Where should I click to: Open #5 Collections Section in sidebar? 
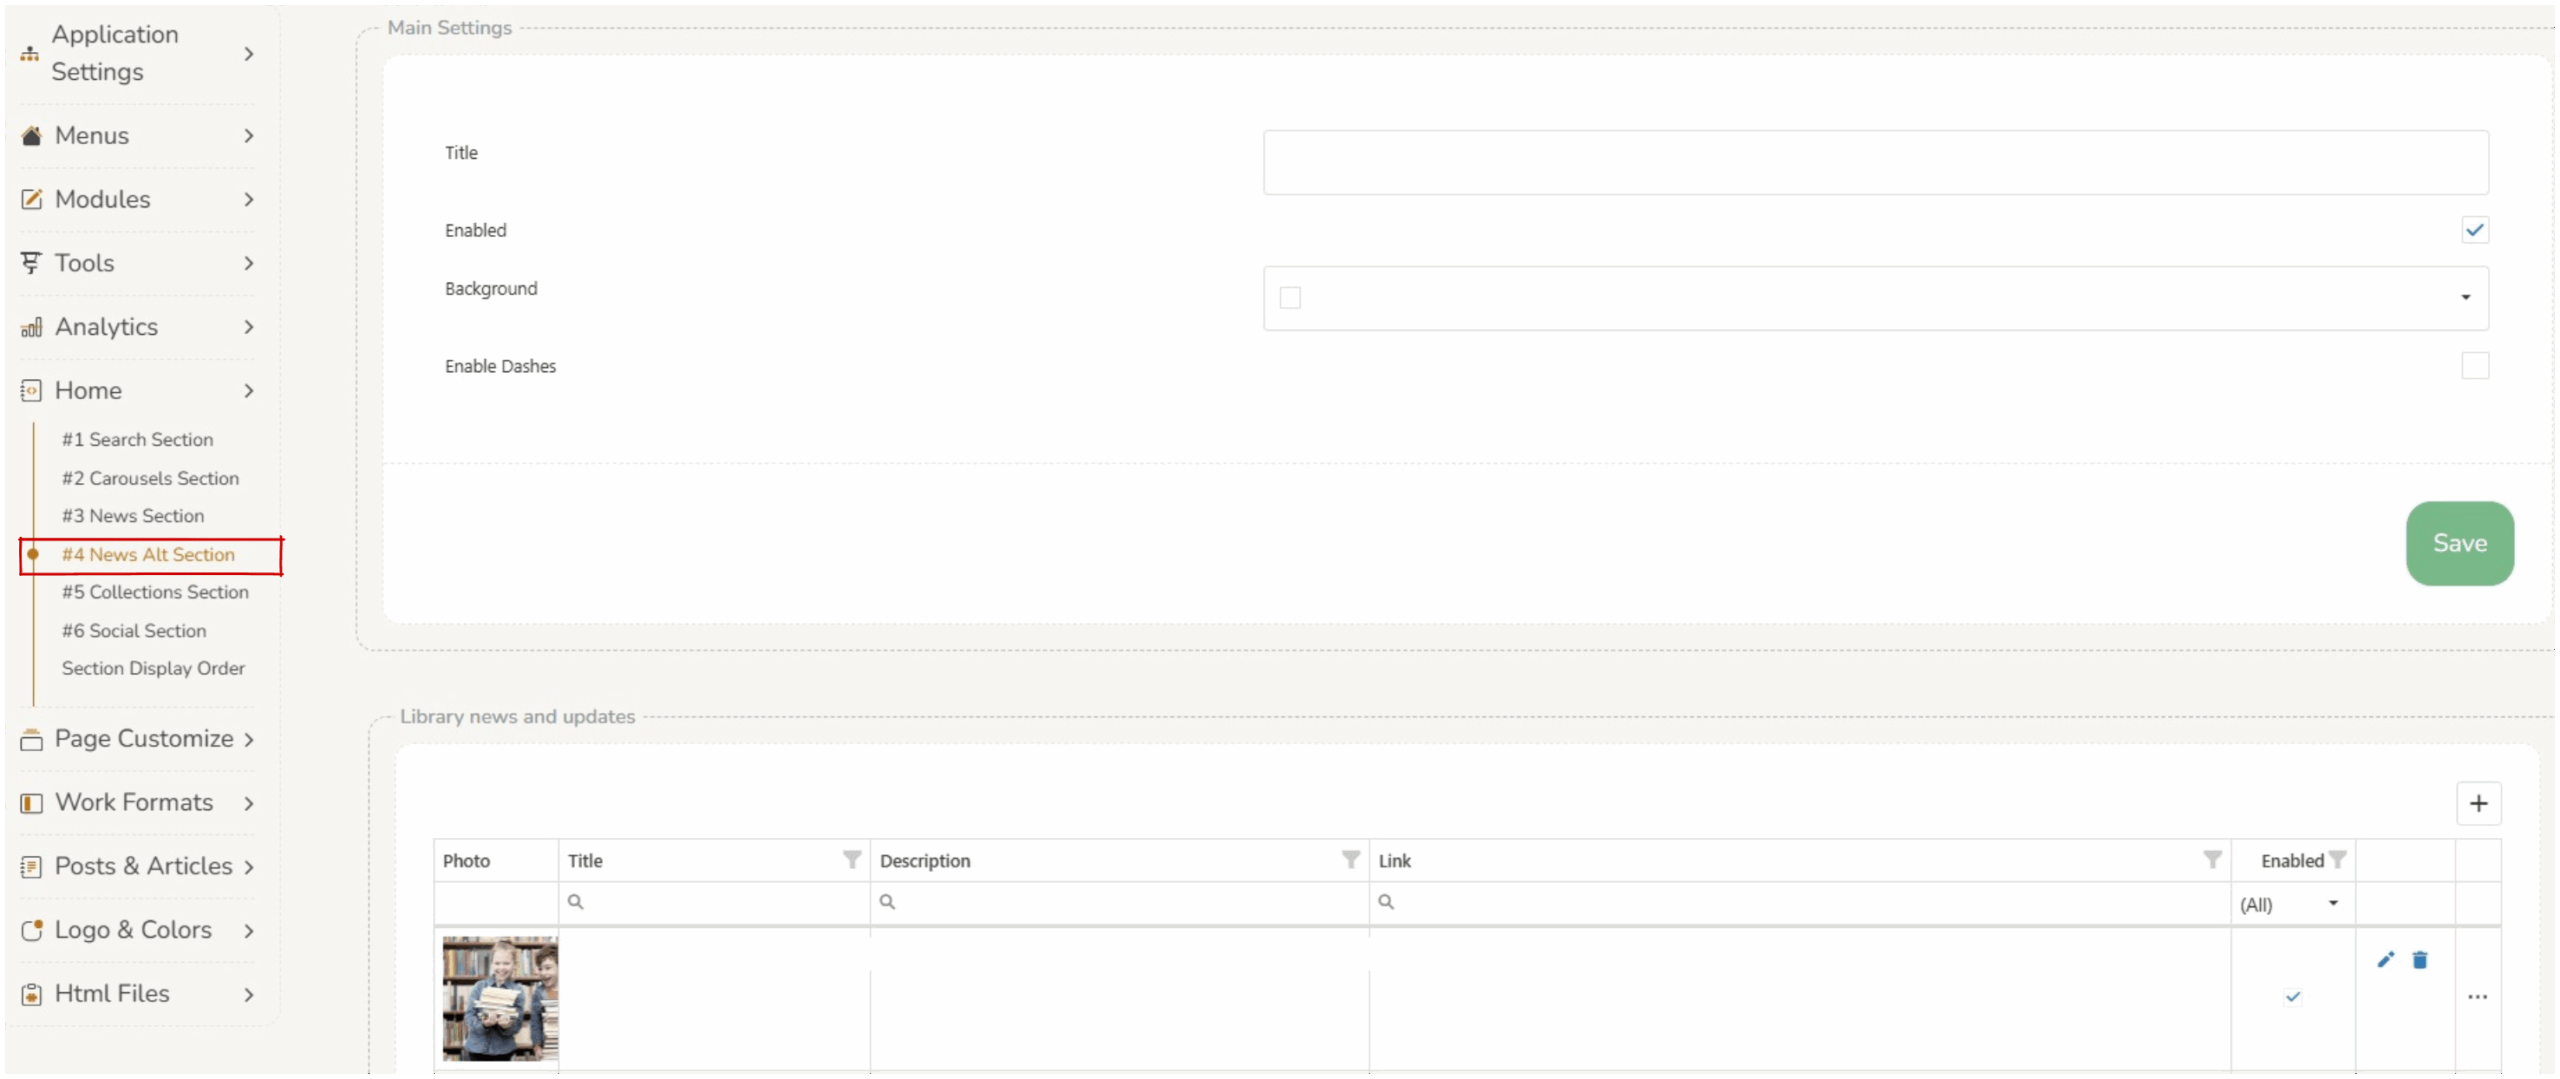(x=155, y=592)
